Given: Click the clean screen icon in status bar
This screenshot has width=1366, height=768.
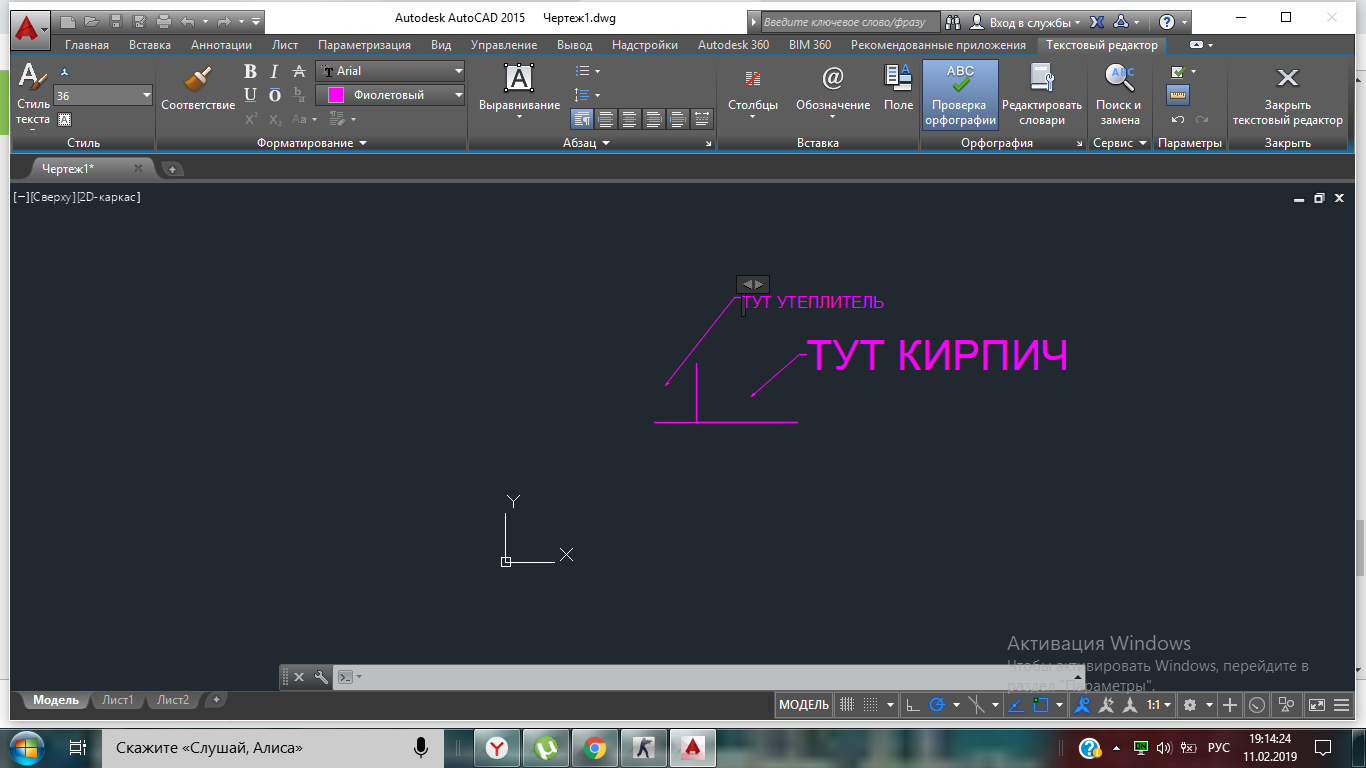Looking at the screenshot, I should click(1317, 705).
